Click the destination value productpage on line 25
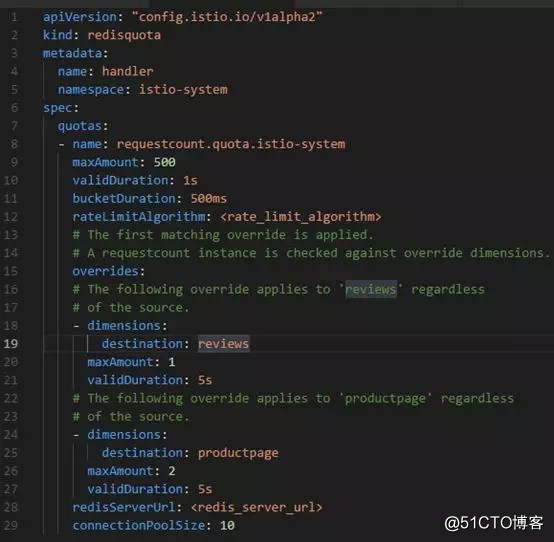 (238, 453)
